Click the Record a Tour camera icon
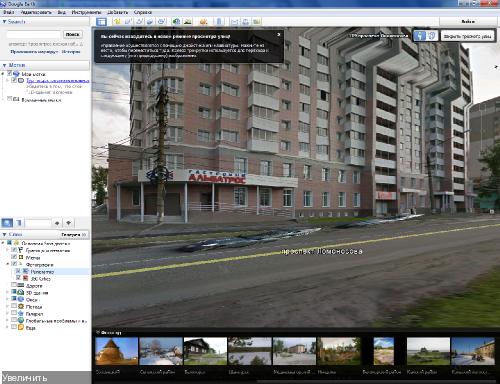The image size is (500, 384). click(x=161, y=22)
